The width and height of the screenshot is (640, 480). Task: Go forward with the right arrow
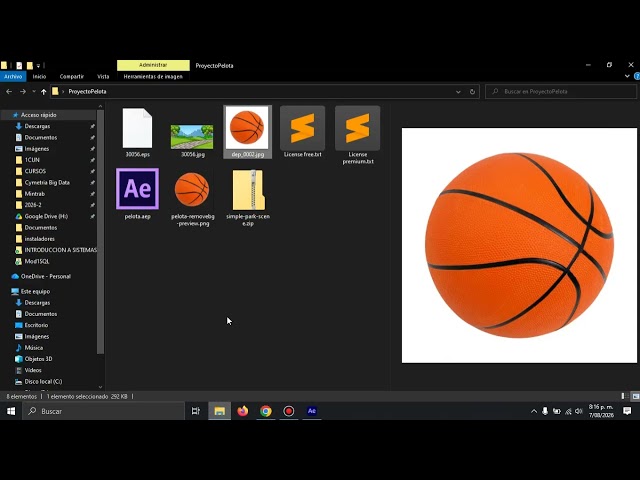(x=23, y=91)
